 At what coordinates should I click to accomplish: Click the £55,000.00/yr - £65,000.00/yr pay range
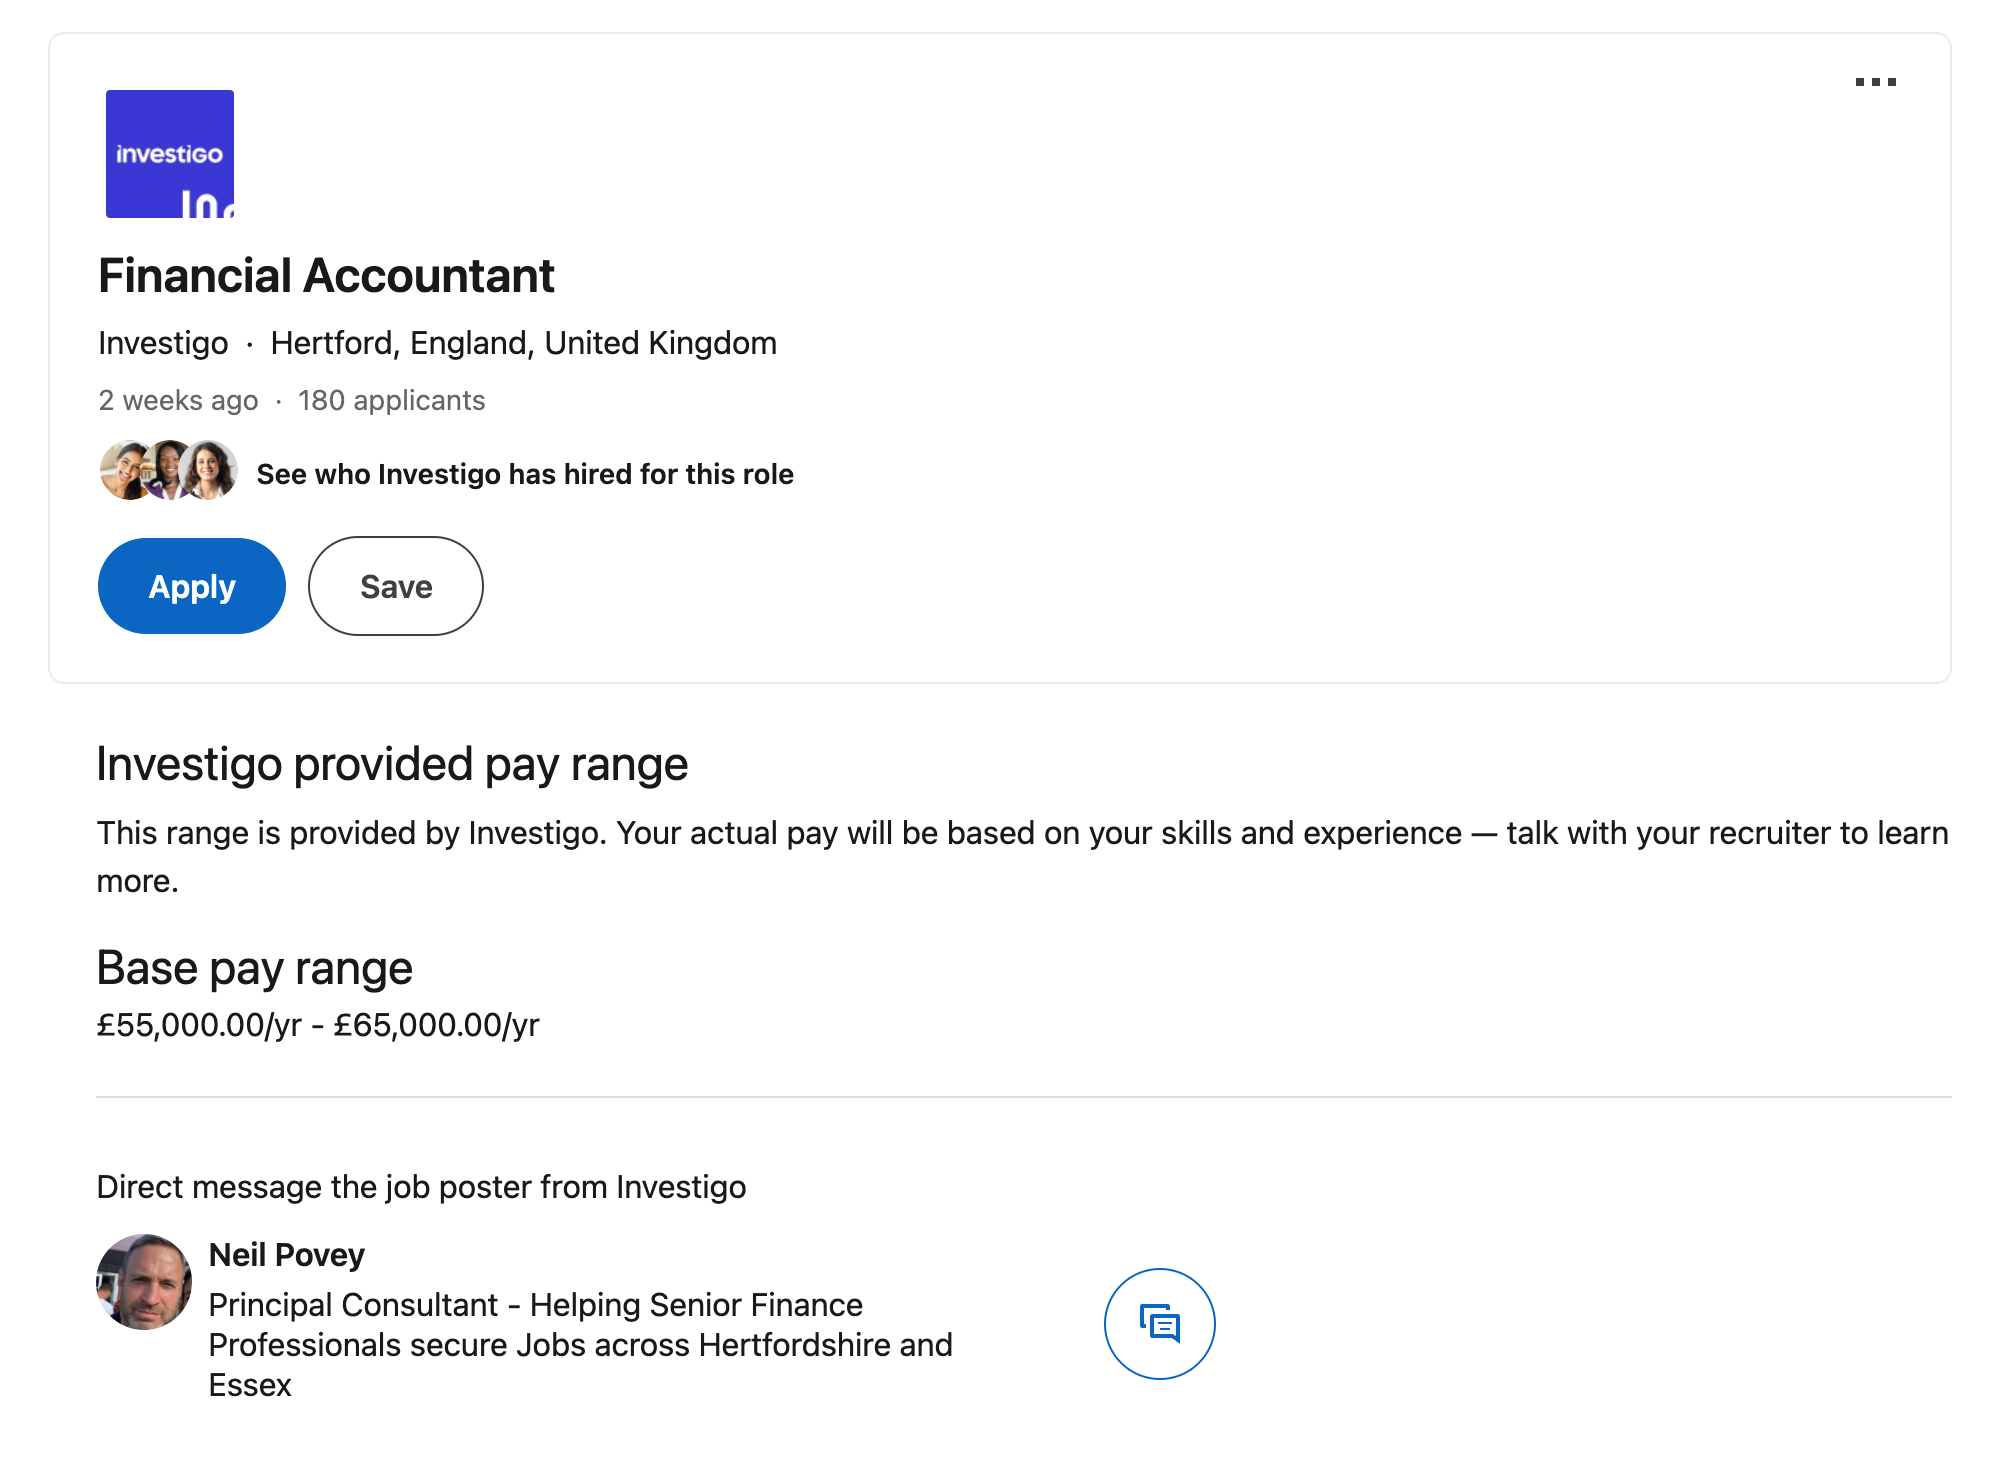pos(318,1025)
